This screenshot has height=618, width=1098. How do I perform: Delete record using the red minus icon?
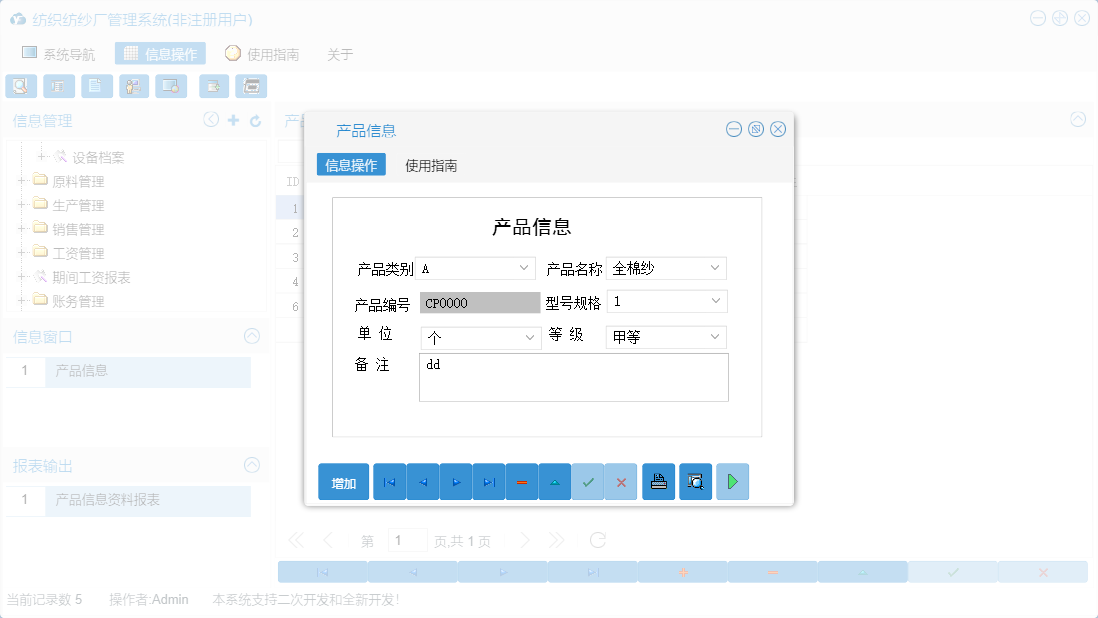(x=521, y=481)
